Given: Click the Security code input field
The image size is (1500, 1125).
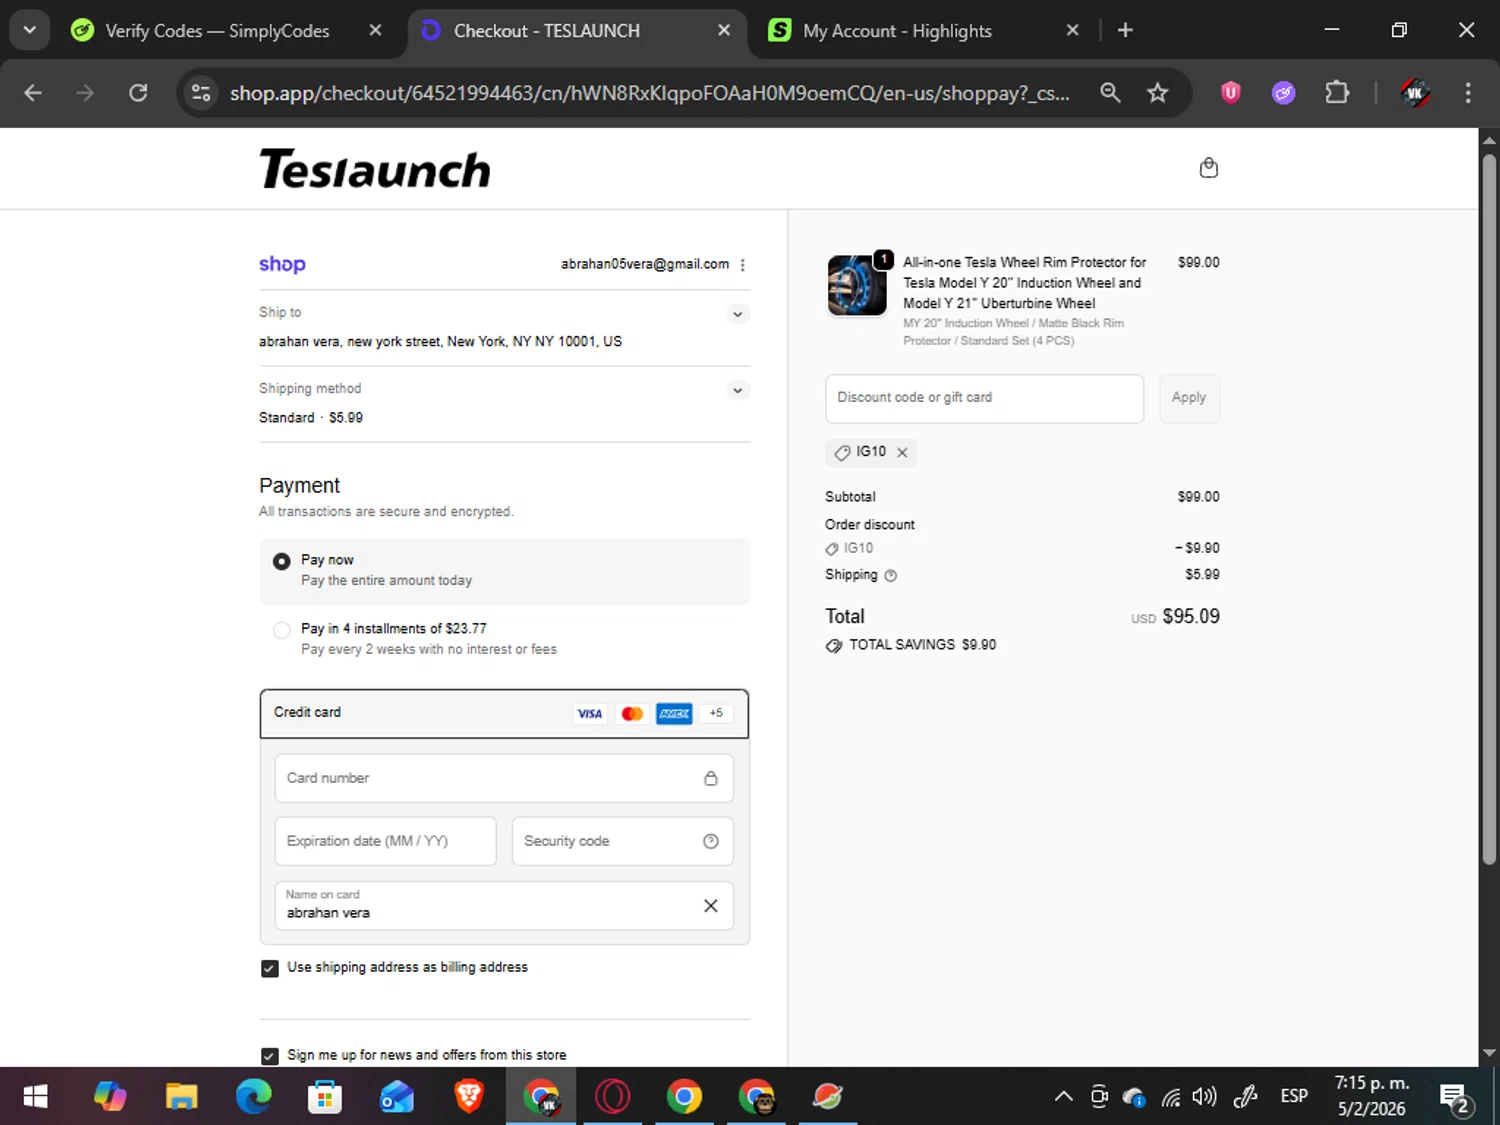Looking at the screenshot, I should pos(622,841).
